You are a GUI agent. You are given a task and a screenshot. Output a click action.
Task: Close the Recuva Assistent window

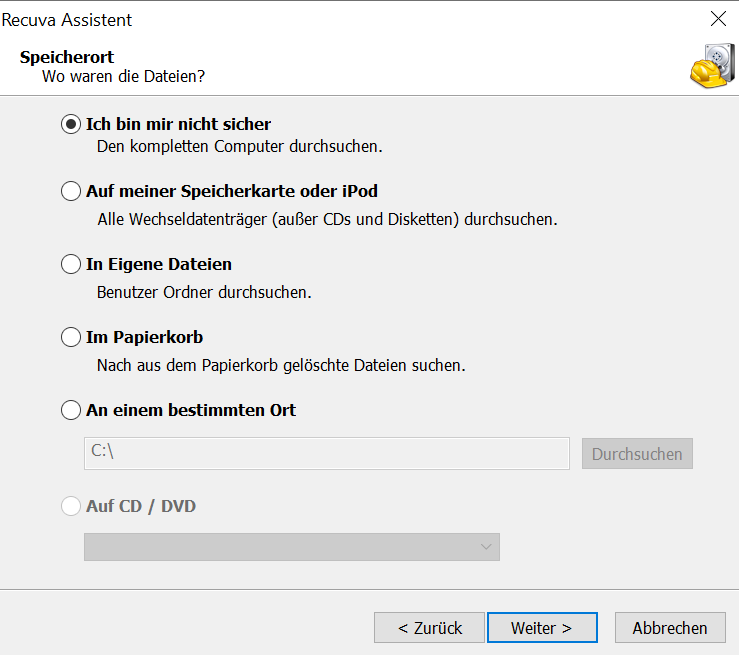tap(717, 19)
